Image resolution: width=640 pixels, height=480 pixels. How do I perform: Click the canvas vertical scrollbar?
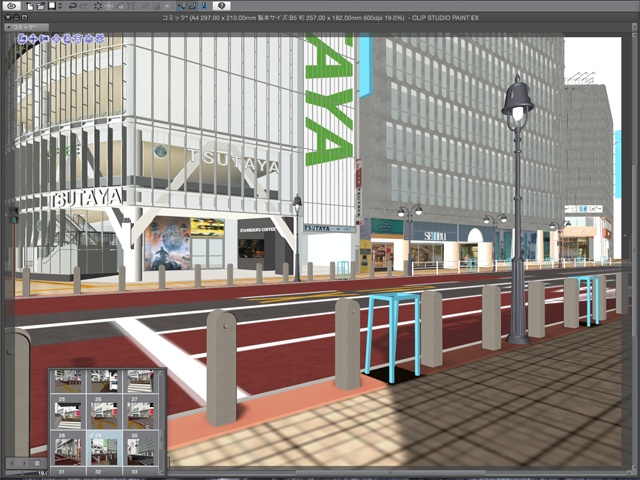634,253
